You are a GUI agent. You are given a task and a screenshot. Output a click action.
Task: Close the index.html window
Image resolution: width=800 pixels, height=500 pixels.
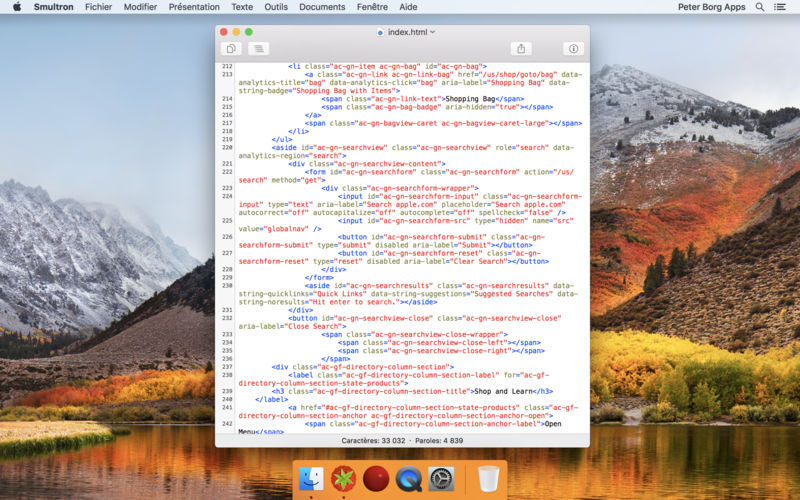[223, 32]
